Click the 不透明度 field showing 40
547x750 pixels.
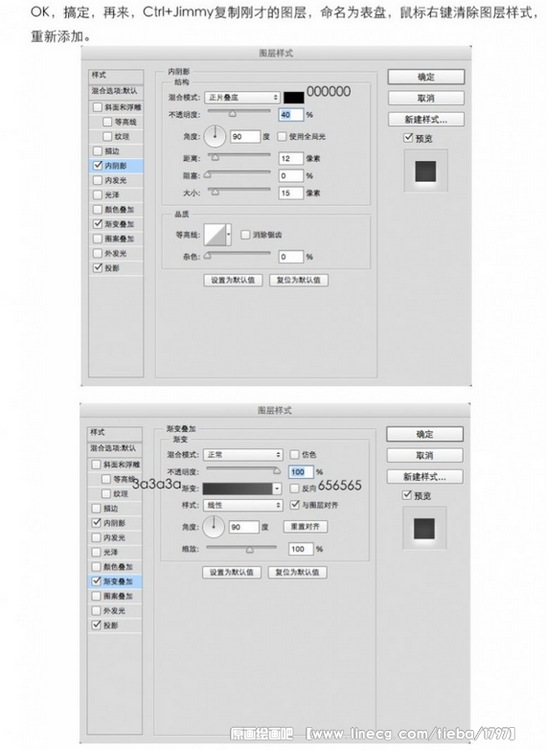pos(291,115)
